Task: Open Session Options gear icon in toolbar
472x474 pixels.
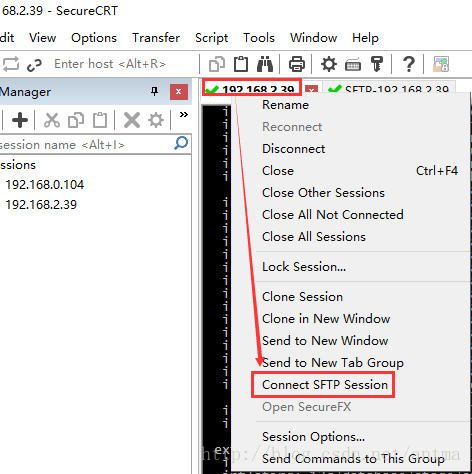Action: tap(329, 64)
